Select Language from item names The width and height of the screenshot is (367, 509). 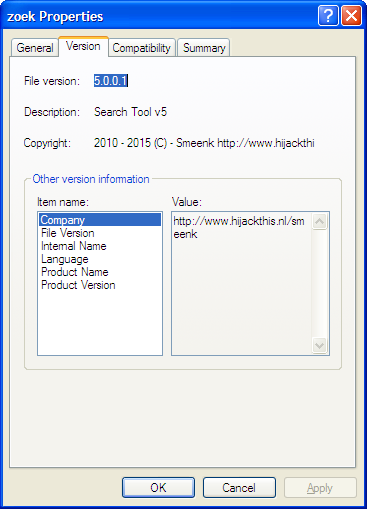pos(100,259)
